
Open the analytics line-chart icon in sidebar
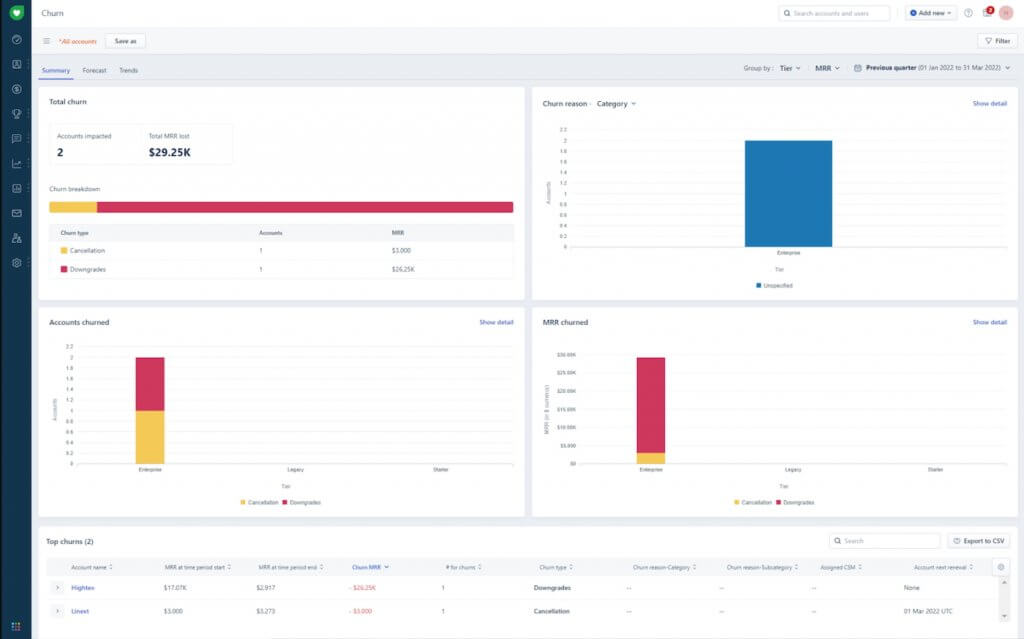(14, 164)
